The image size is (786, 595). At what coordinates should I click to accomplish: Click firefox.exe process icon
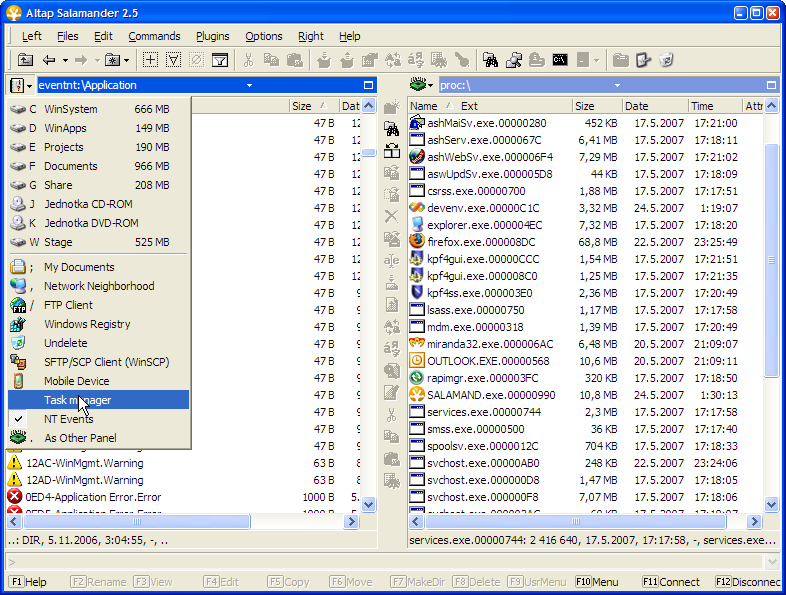417,242
